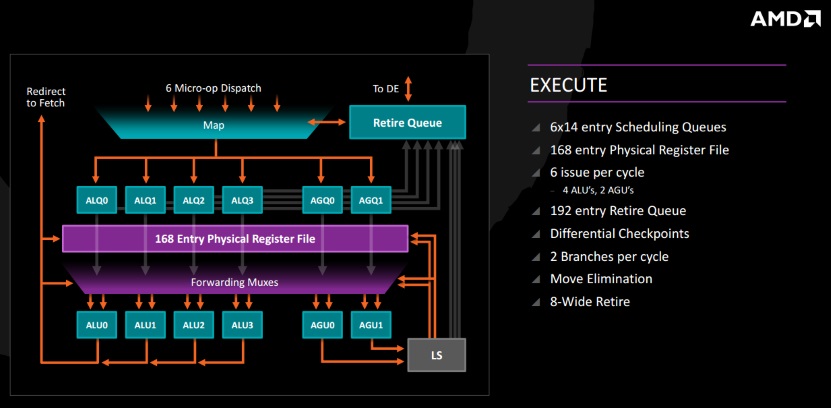Select the AGQ0 queue box
Image resolution: width=831 pixels, height=408 pixels.
point(323,200)
